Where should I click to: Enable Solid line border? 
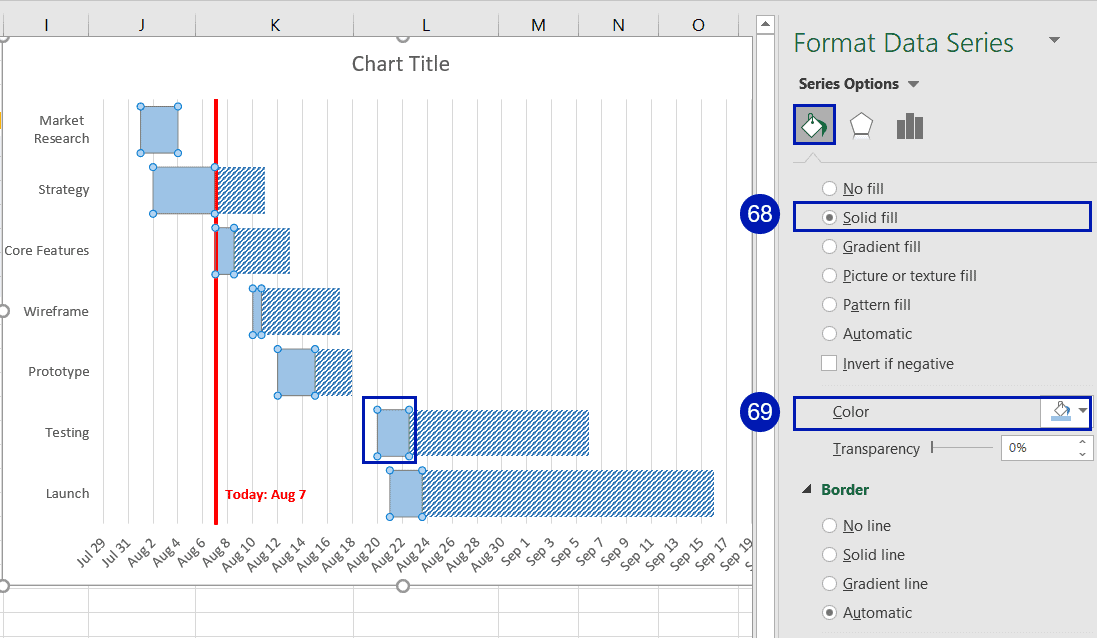[x=829, y=554]
